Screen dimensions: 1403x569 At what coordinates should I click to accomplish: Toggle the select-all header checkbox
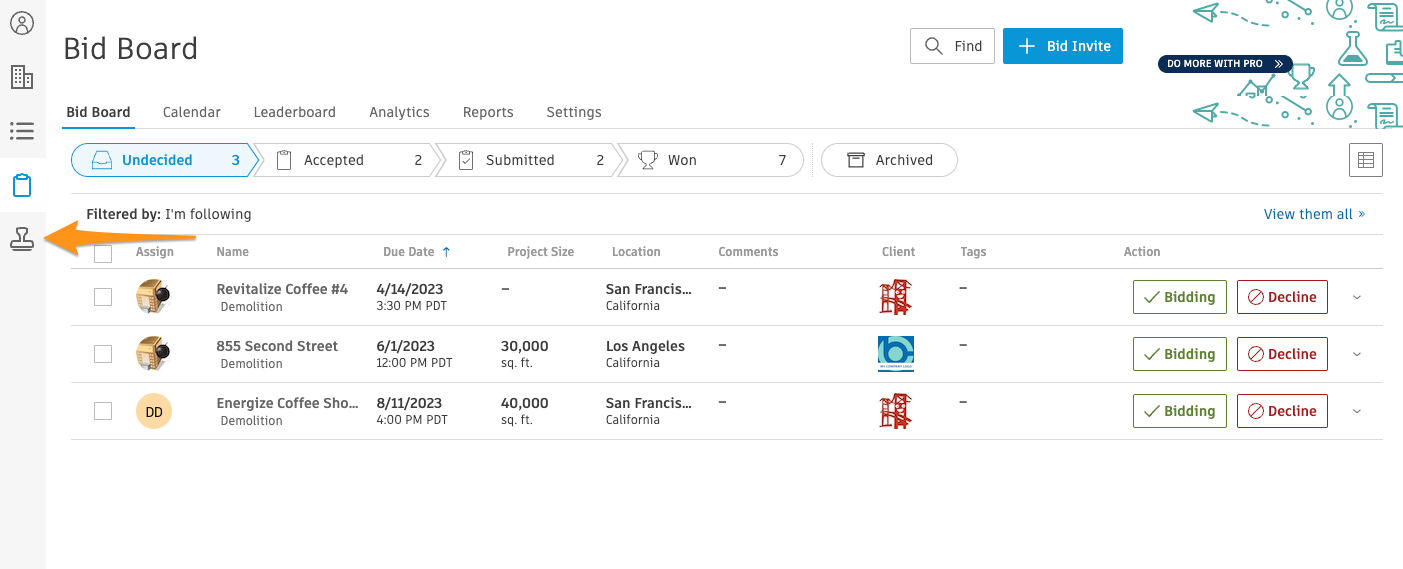click(x=103, y=254)
